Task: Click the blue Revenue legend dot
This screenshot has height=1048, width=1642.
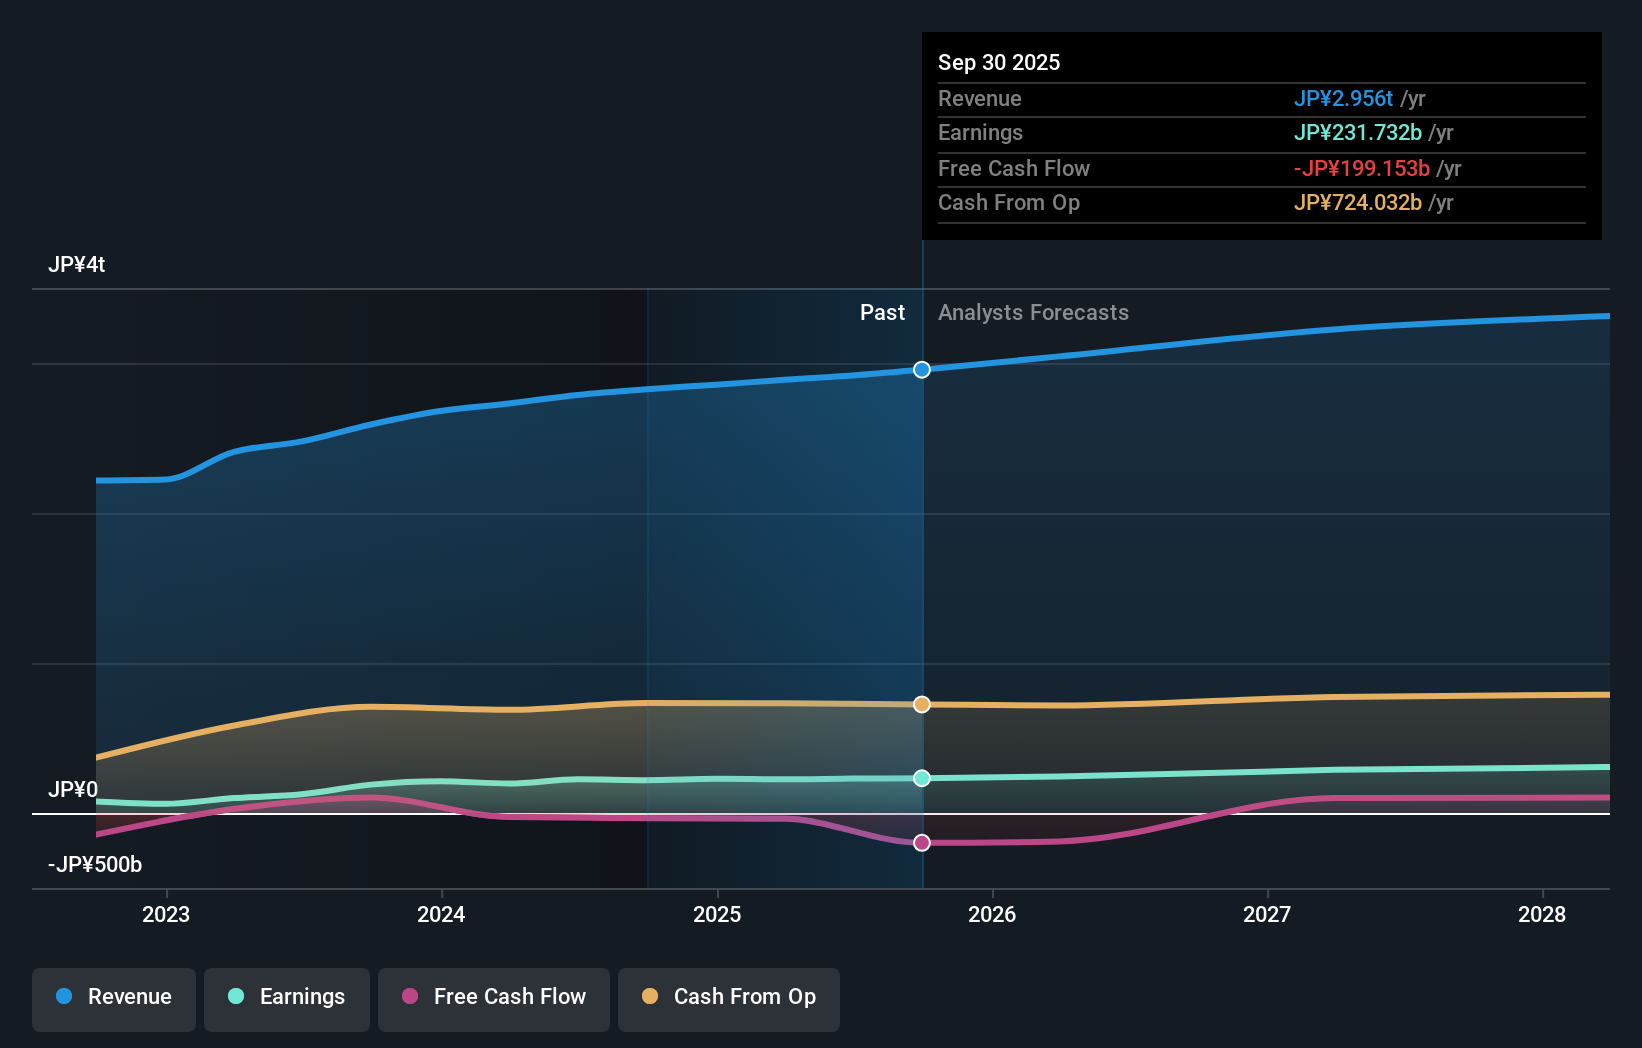Action: (x=65, y=996)
